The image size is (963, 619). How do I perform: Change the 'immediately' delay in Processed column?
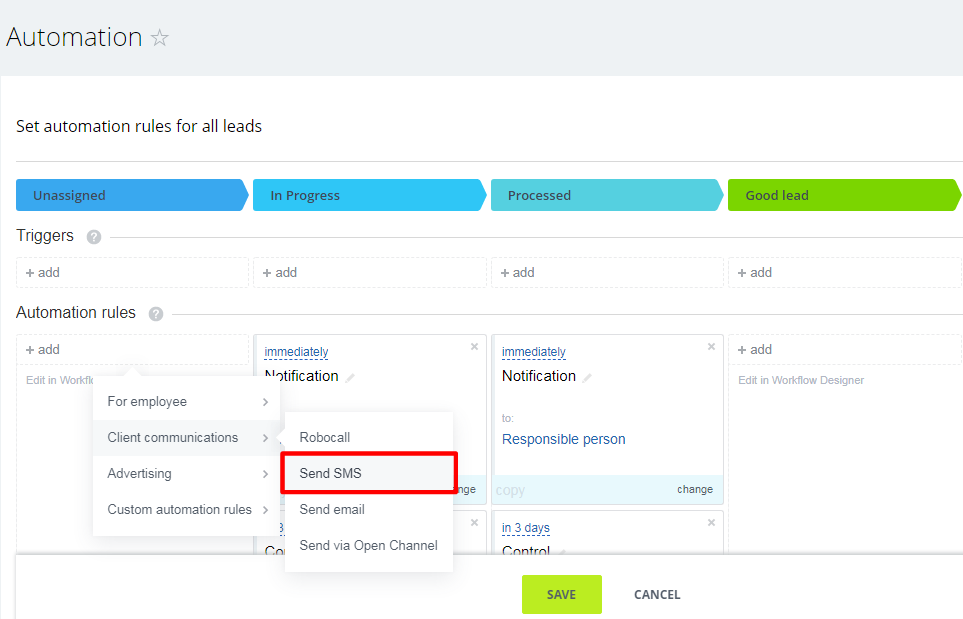click(x=534, y=352)
